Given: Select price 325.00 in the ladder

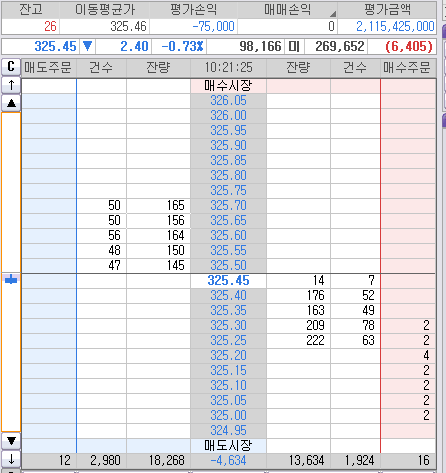Looking at the screenshot, I should point(228,416).
